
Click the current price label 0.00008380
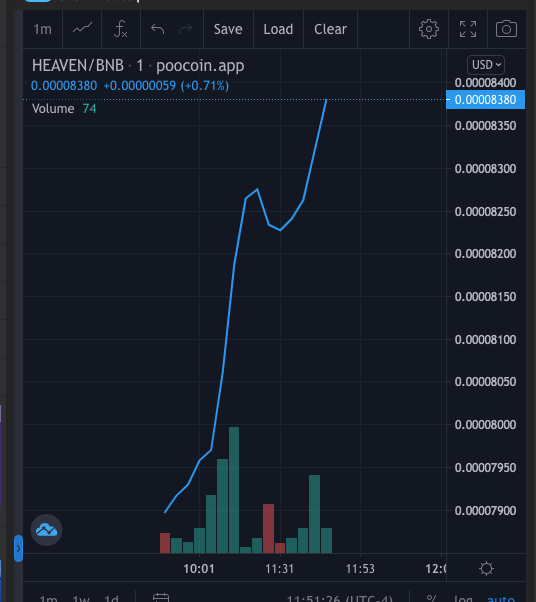(485, 100)
